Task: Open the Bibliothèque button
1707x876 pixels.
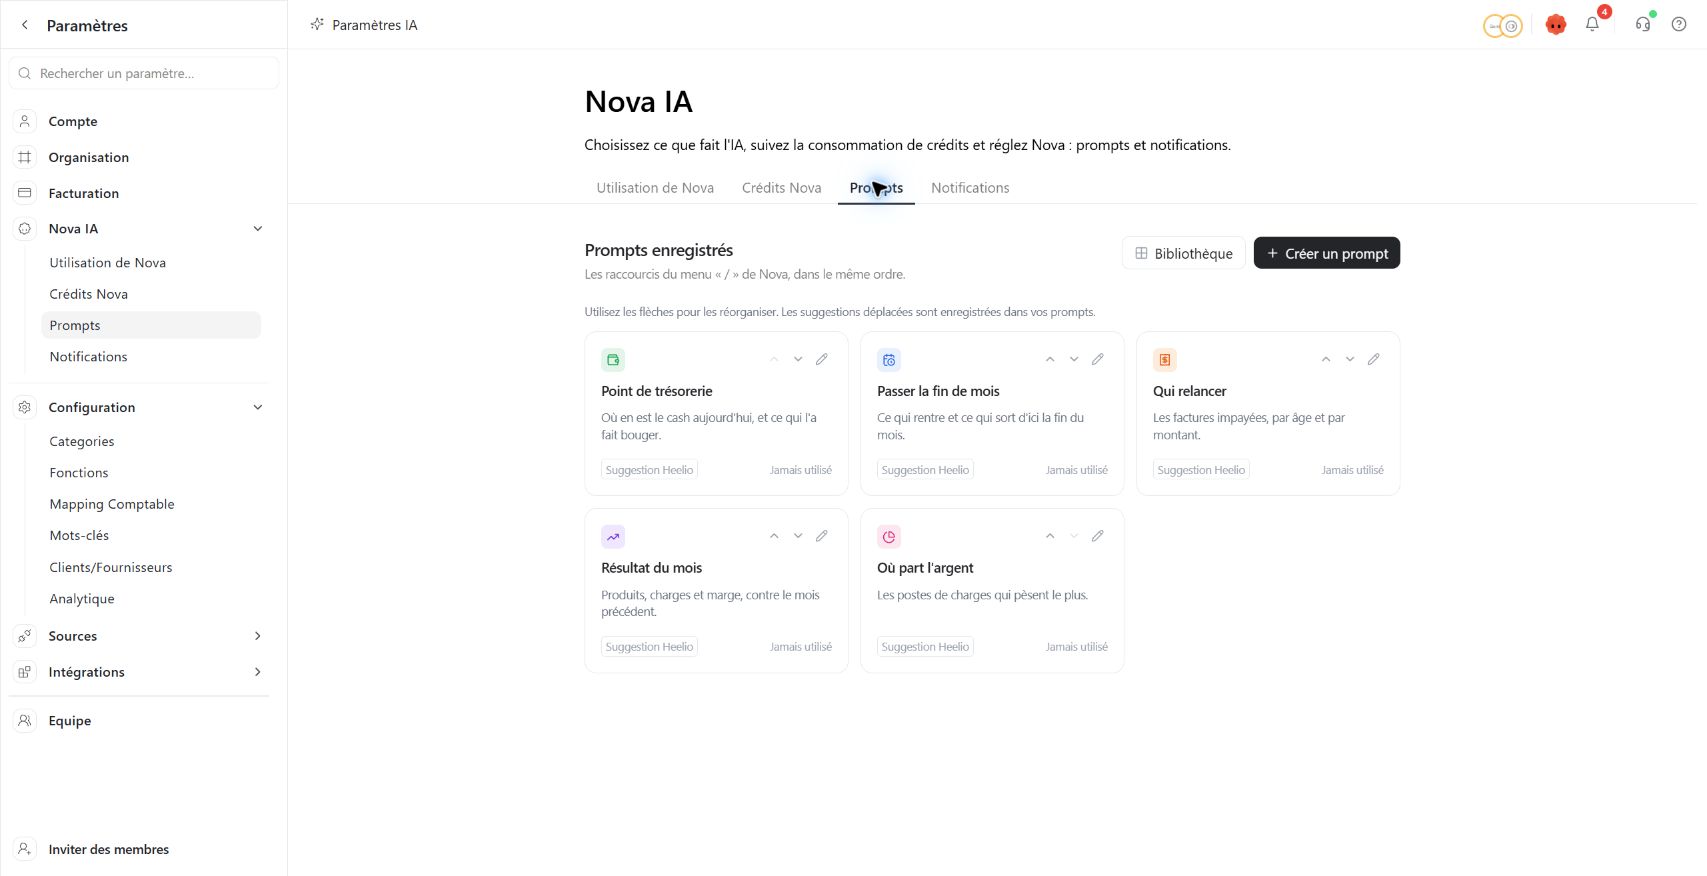Action: pos(1184,253)
